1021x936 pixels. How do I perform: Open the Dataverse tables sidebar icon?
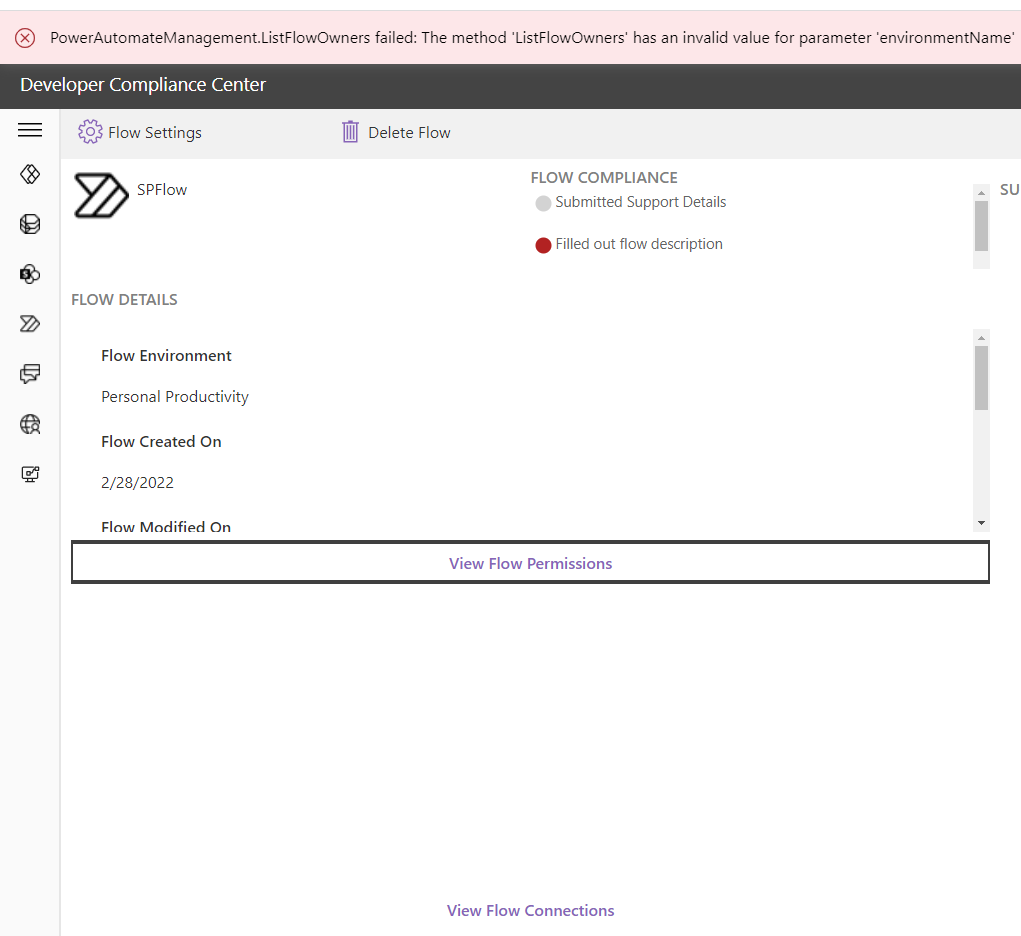pyautogui.click(x=30, y=224)
